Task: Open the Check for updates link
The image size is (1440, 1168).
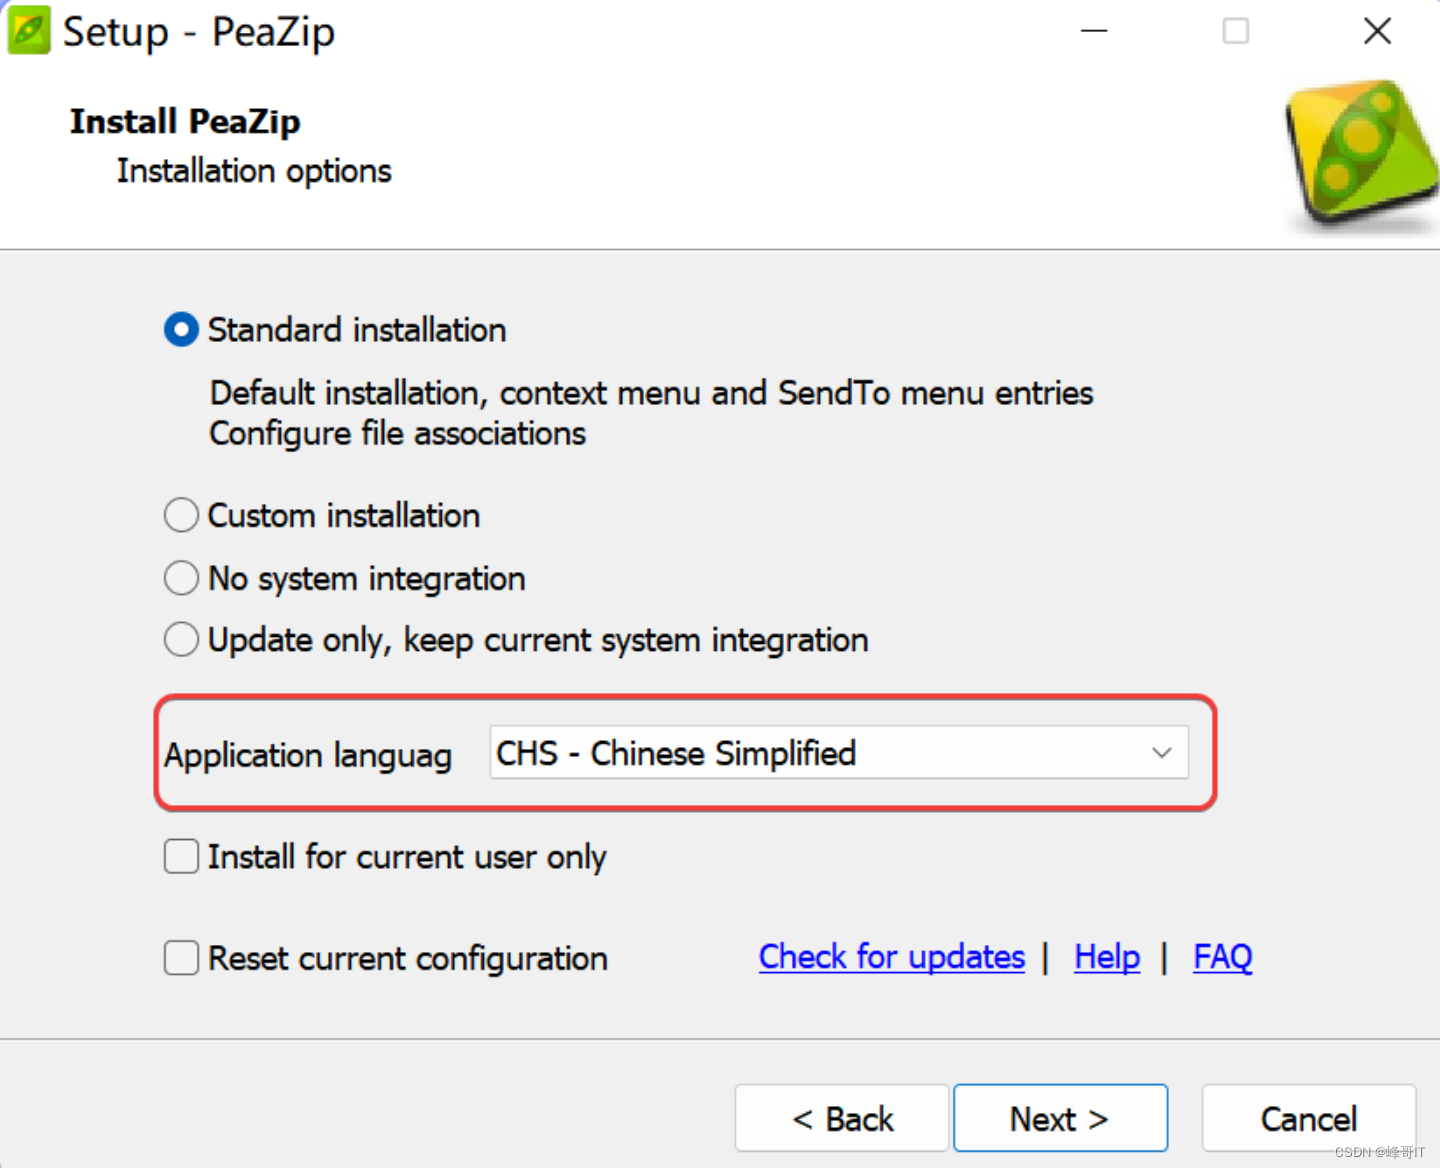Action: (892, 957)
